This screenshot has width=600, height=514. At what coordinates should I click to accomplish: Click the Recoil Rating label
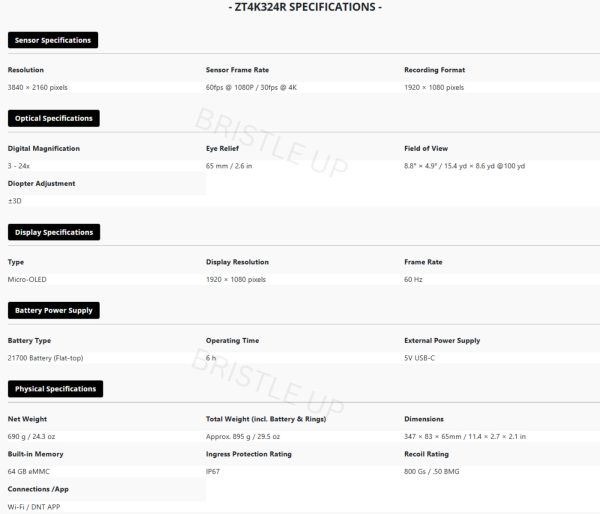(427, 453)
